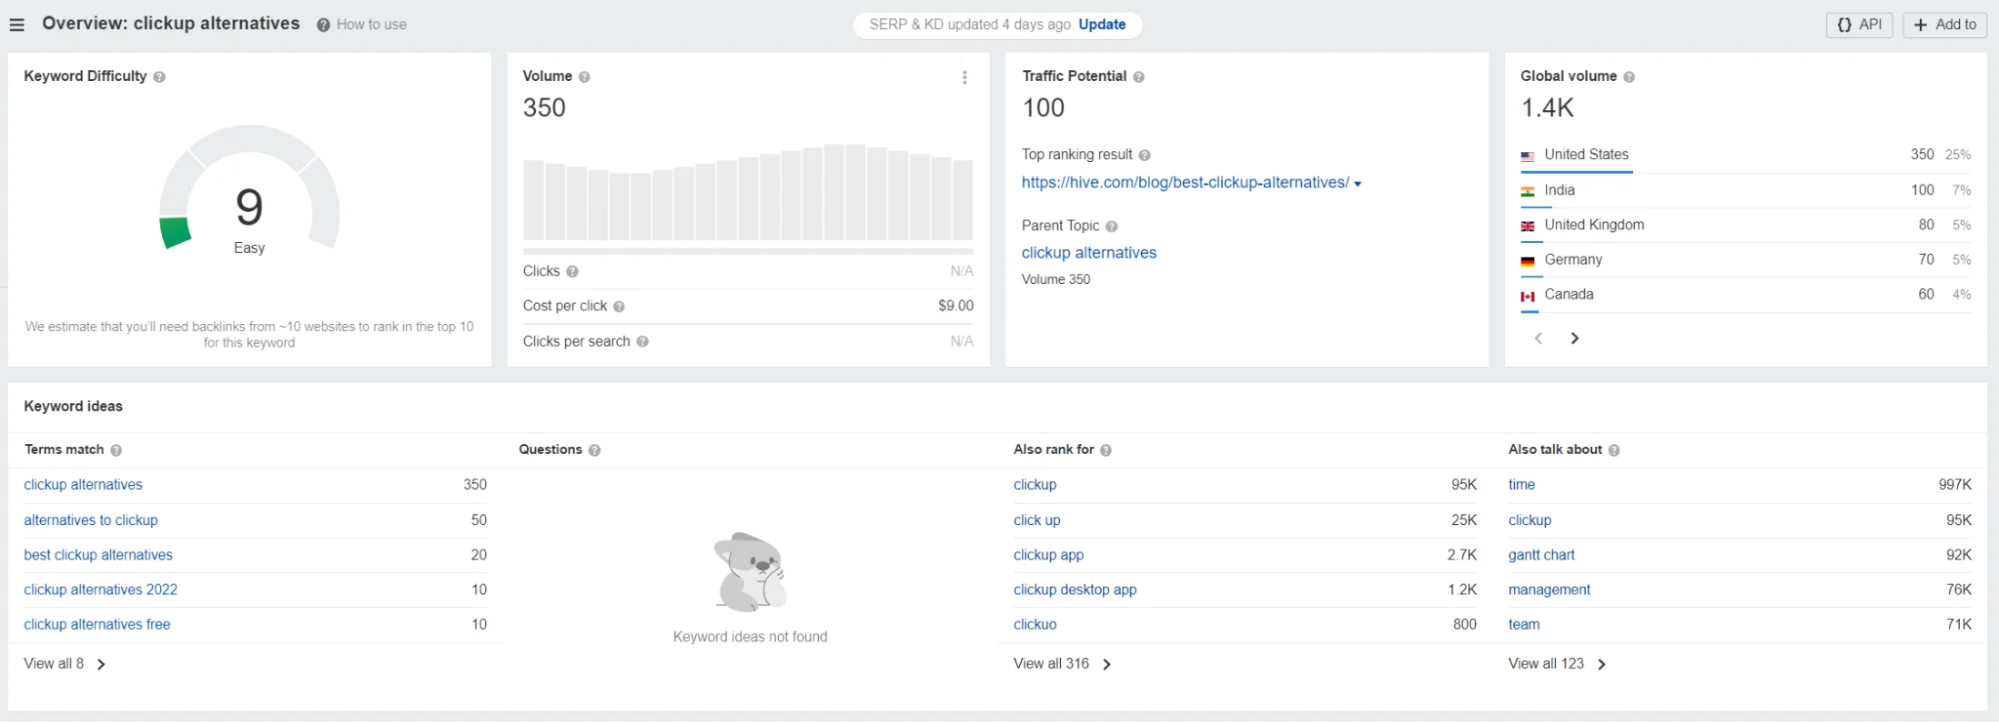This screenshot has height=723, width=1999.
Task: Click Terms match help icon
Action: coord(116,451)
